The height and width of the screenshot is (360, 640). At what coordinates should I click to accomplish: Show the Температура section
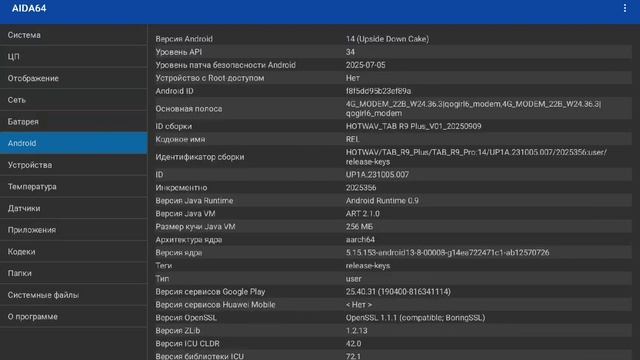pos(73,187)
